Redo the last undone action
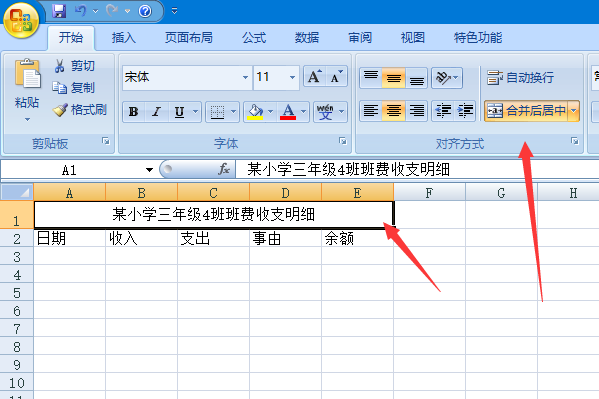This screenshot has height=399, width=599. [112, 11]
